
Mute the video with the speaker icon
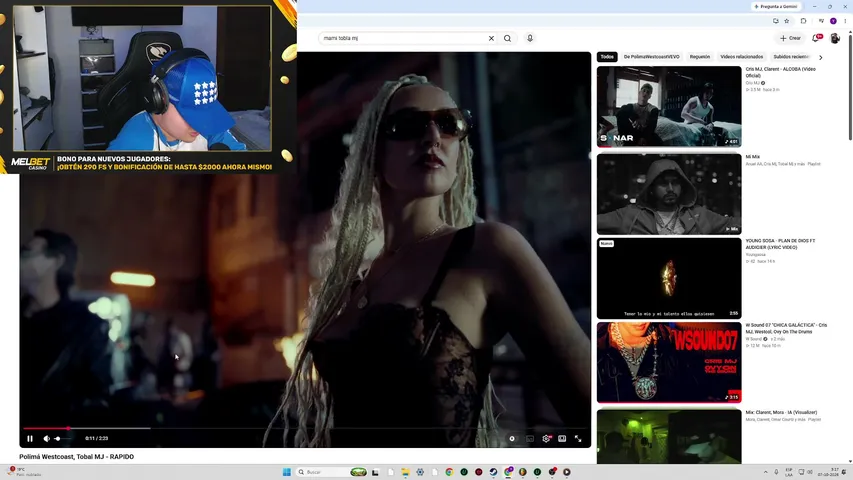(x=47, y=439)
